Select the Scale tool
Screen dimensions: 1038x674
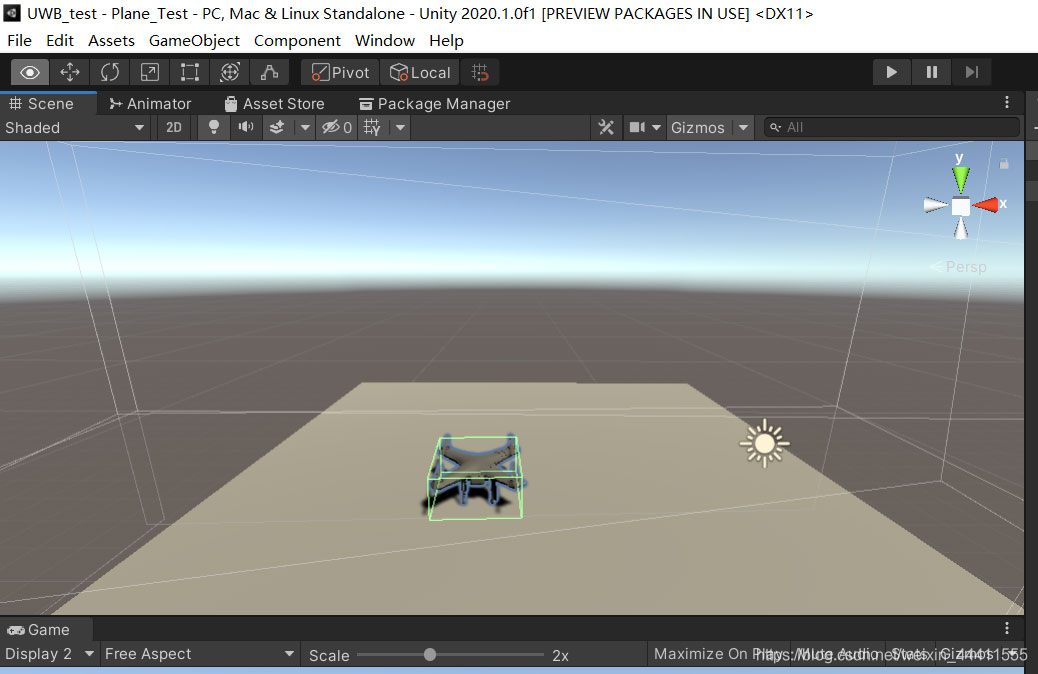click(150, 72)
